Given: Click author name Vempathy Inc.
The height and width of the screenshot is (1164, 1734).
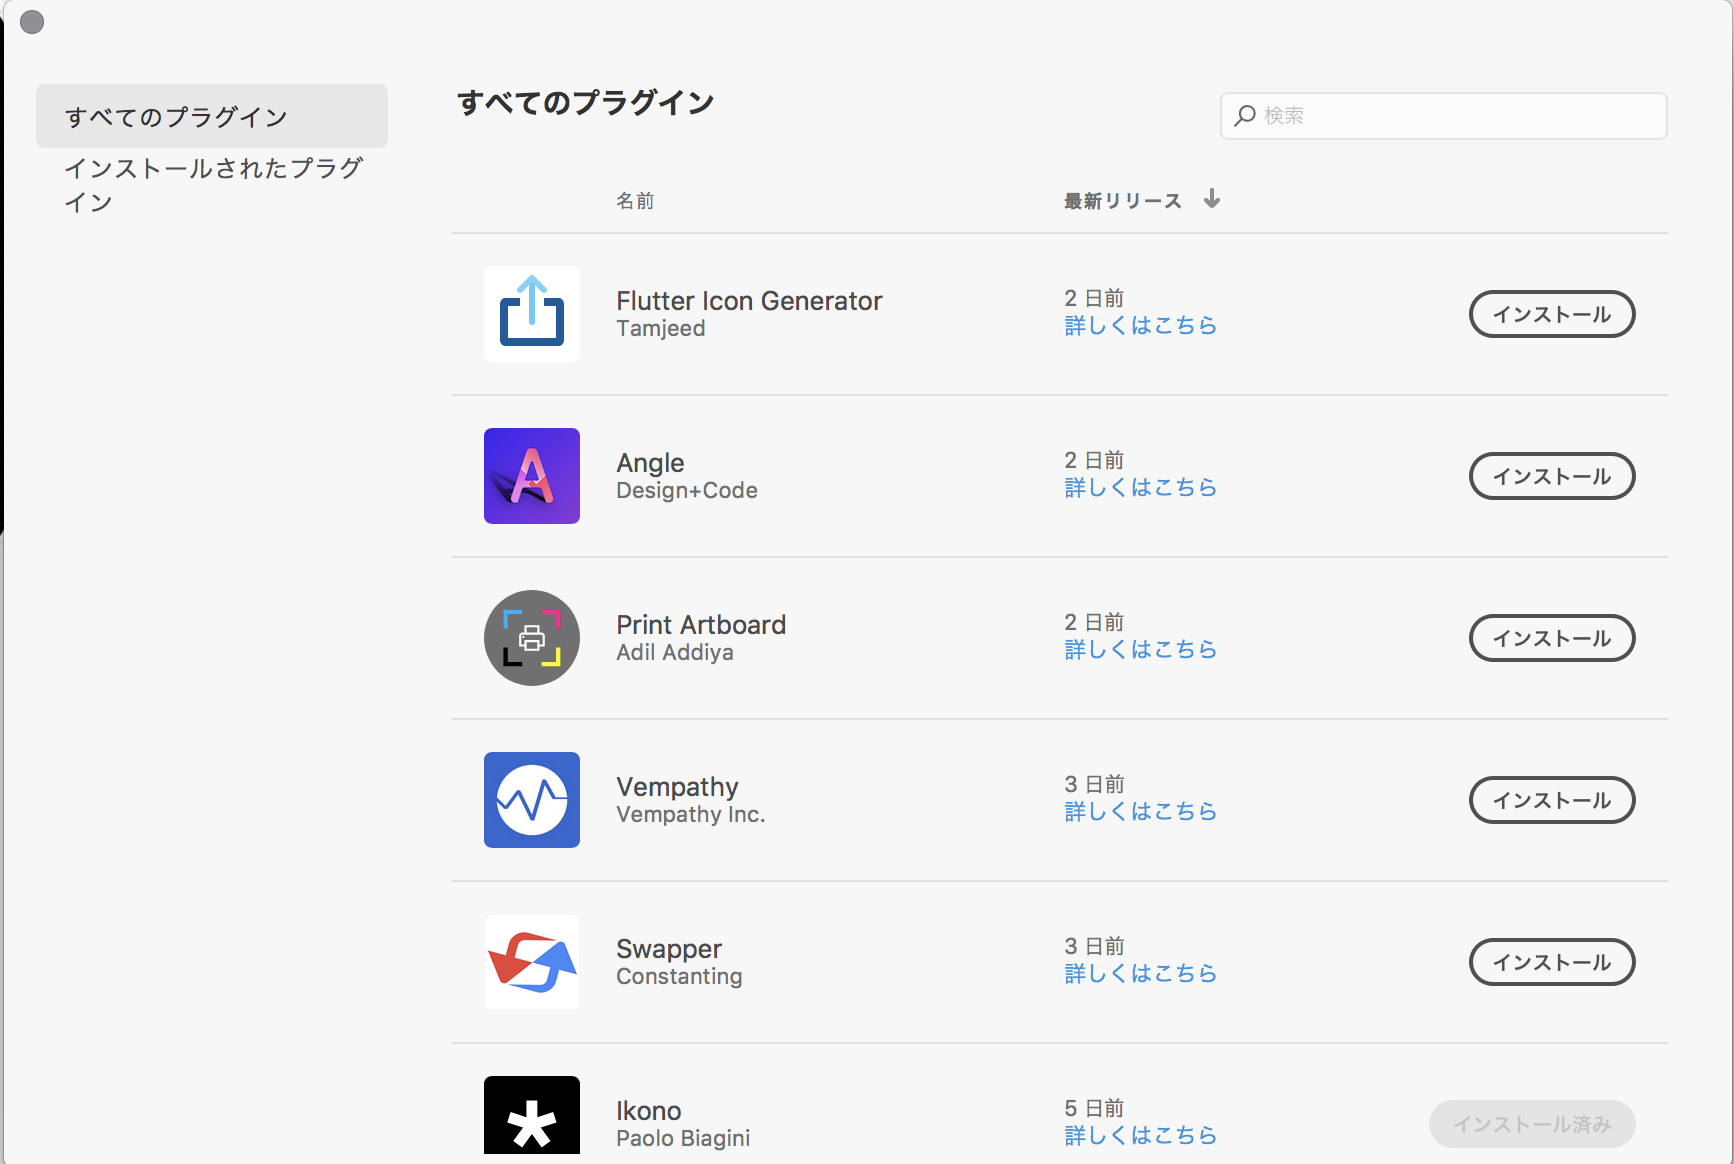Looking at the screenshot, I should pos(690,815).
